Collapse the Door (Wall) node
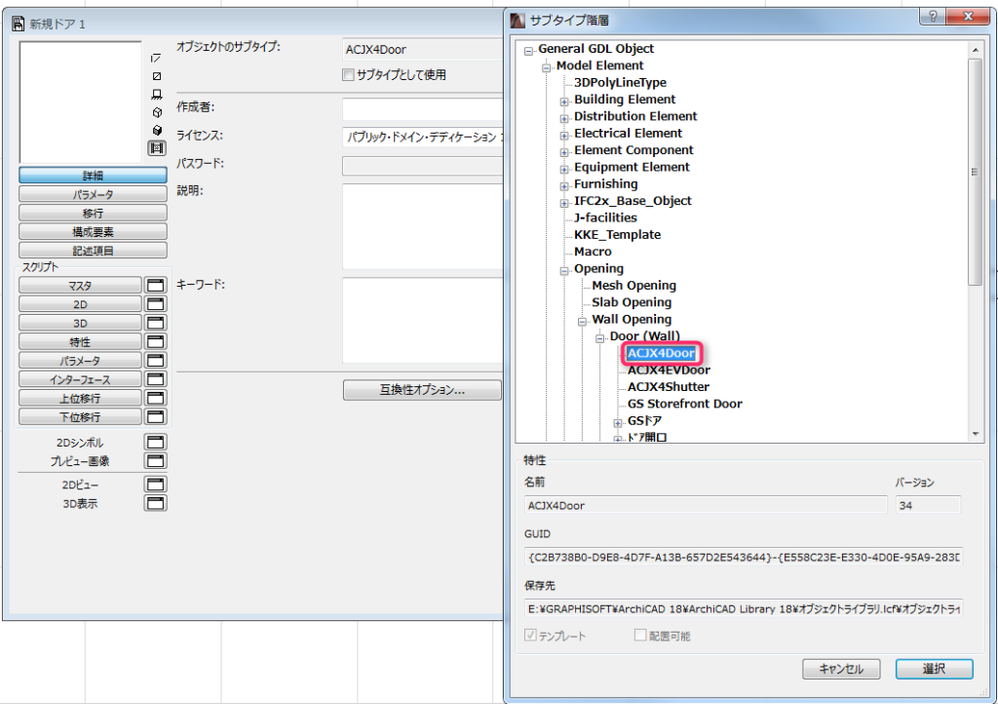This screenshot has width=998, height=704. pyautogui.click(x=600, y=338)
